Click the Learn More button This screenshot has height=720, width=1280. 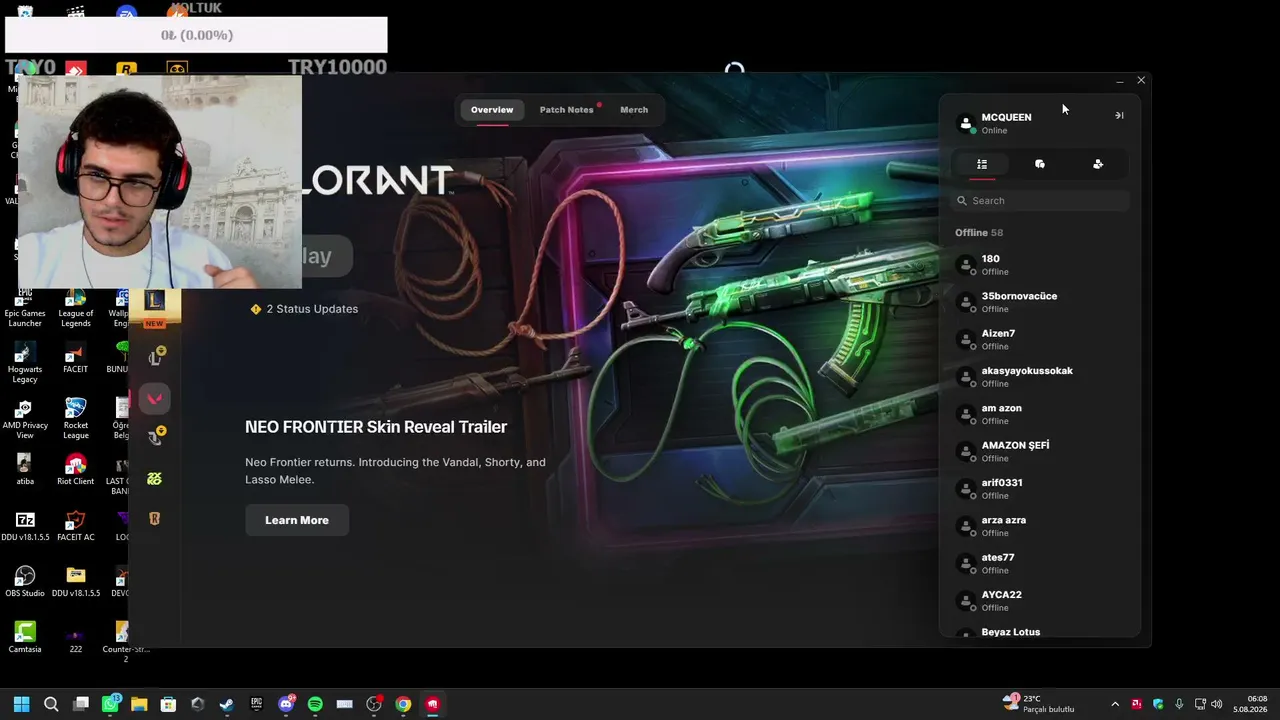point(297,520)
